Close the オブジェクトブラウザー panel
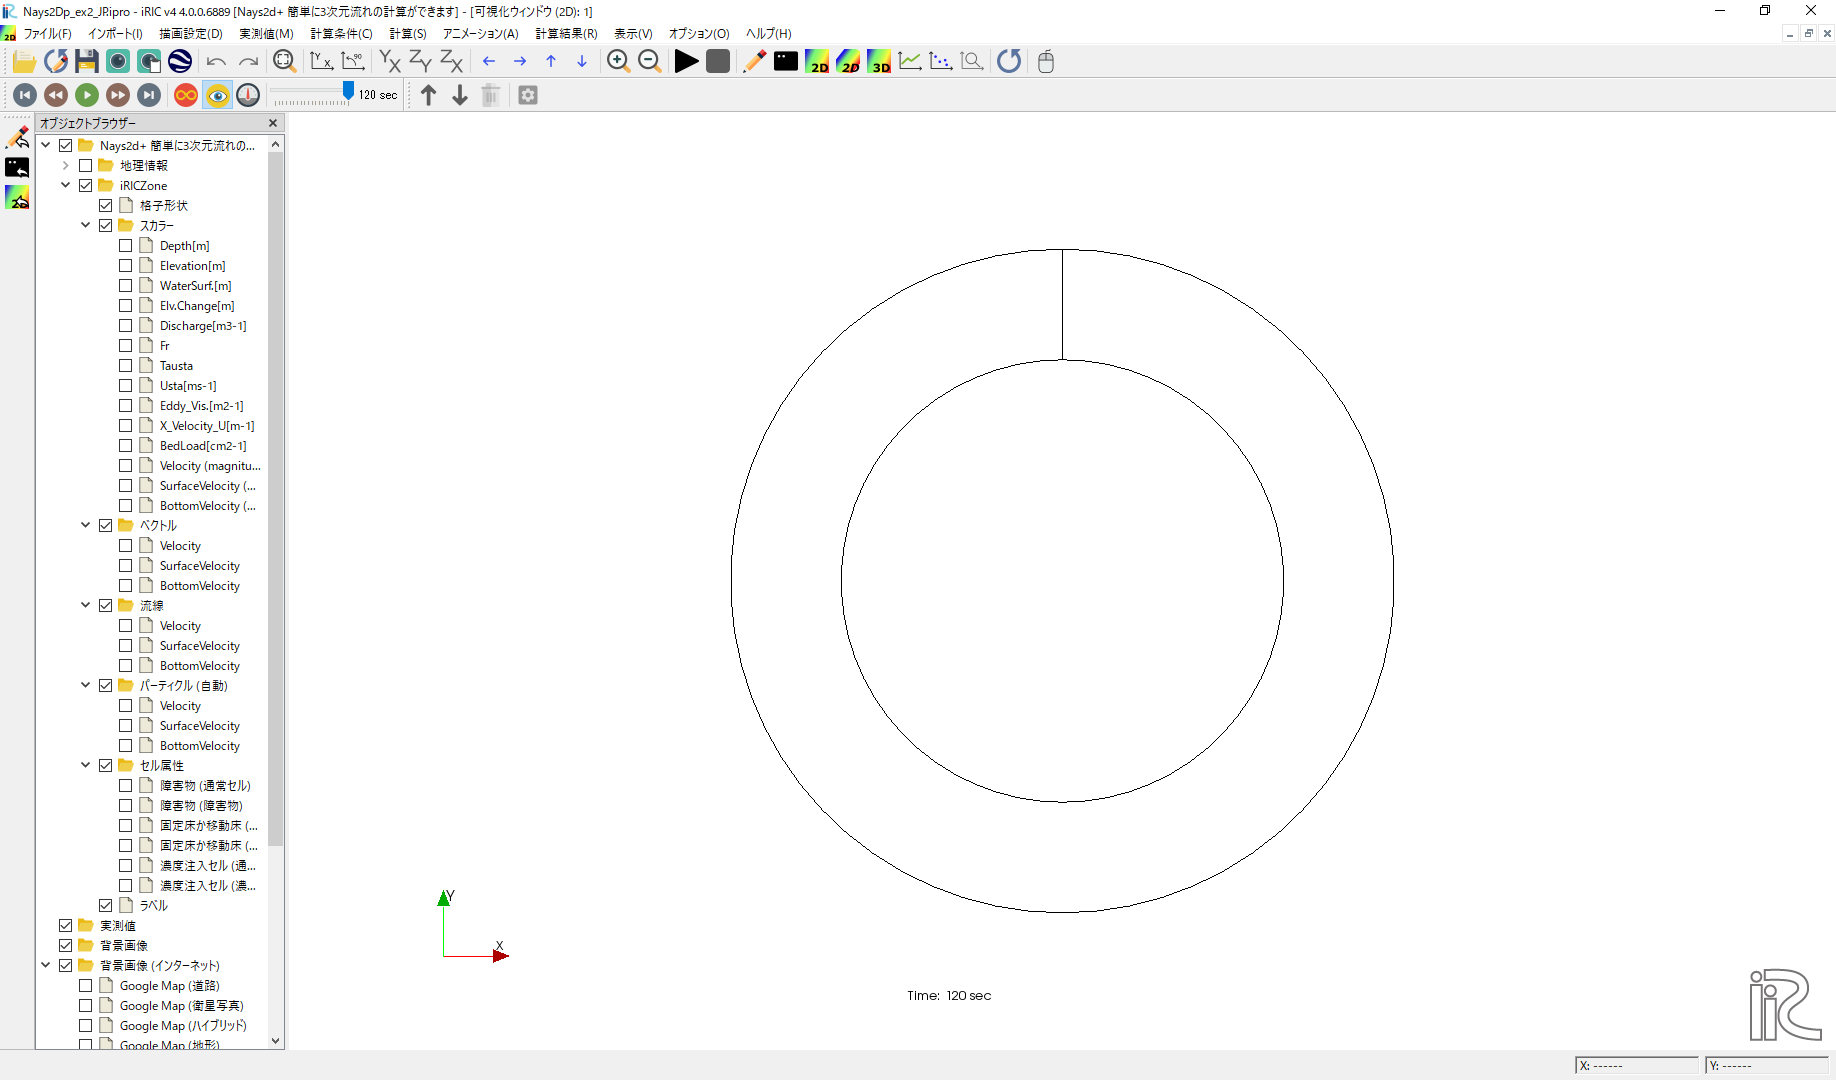 pos(273,123)
